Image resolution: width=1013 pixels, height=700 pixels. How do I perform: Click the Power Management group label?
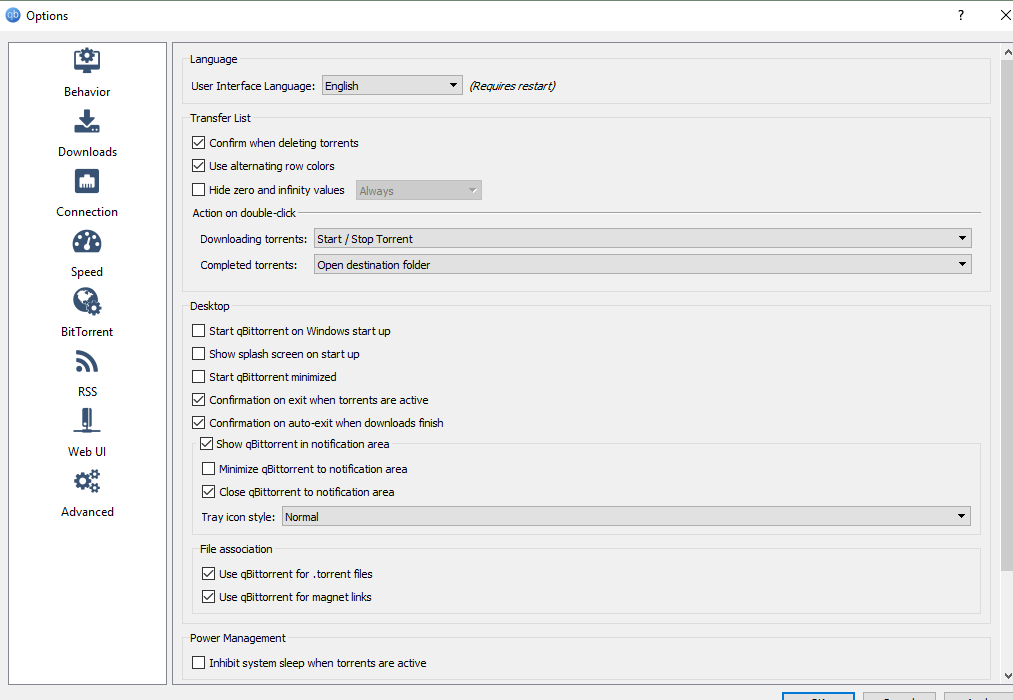(238, 638)
